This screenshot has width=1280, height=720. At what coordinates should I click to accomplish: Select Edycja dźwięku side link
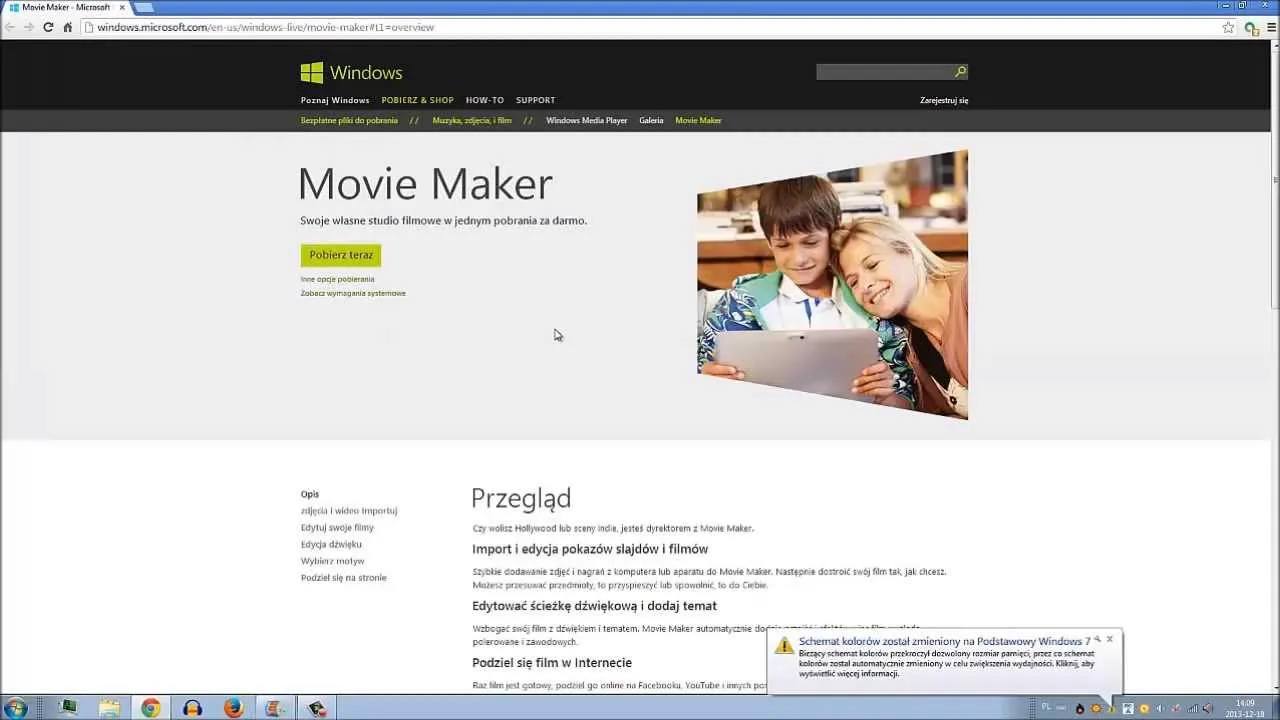point(331,544)
